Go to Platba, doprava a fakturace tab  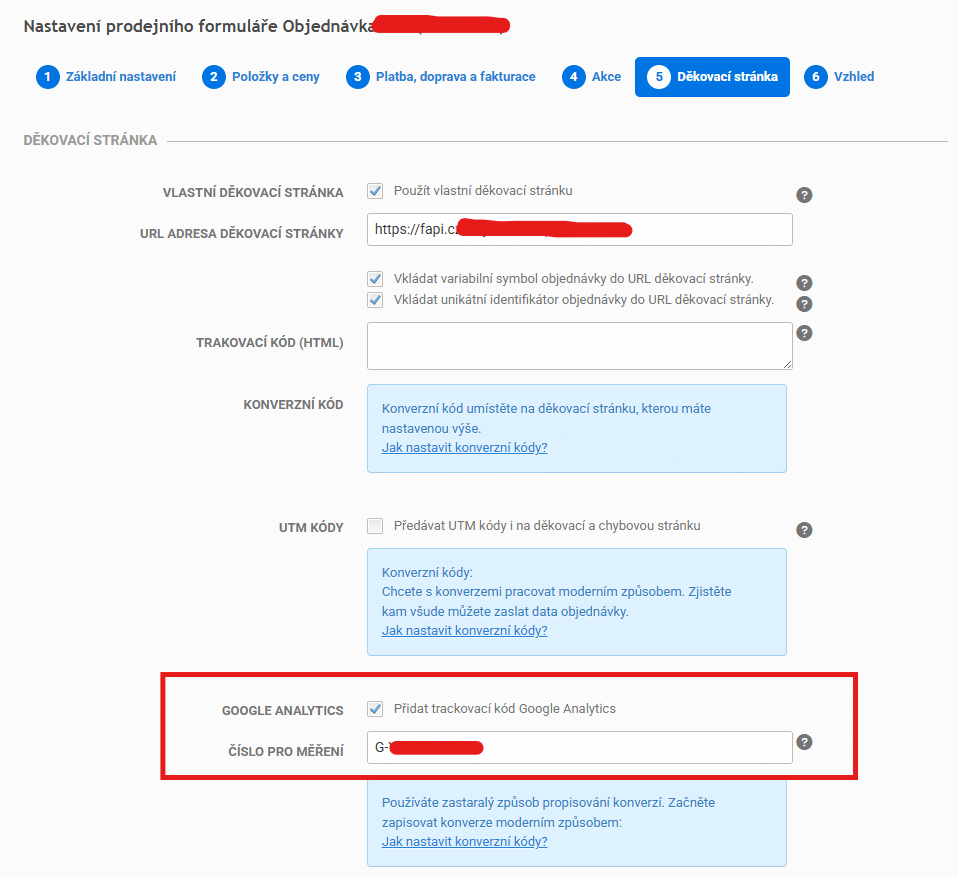(441, 77)
